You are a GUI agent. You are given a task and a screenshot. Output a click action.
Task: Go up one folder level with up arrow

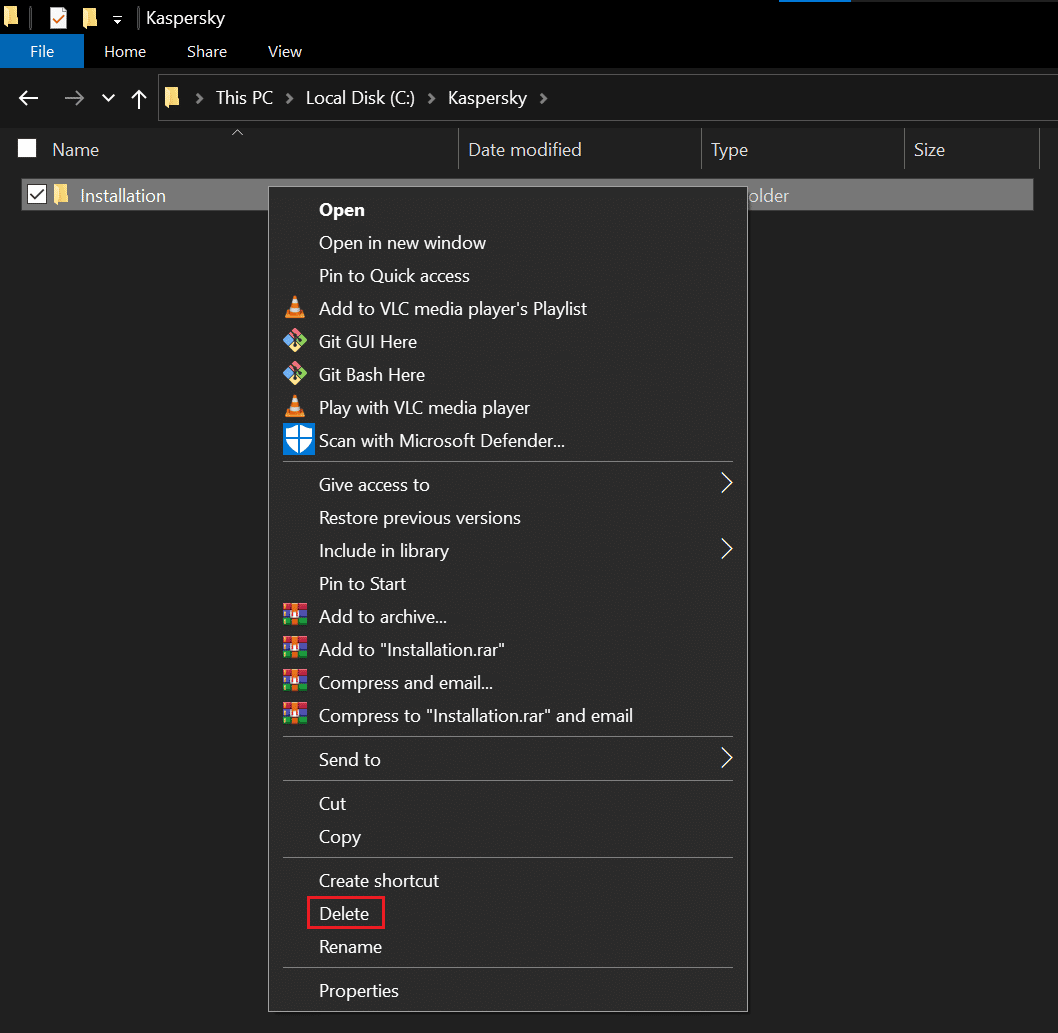click(139, 99)
